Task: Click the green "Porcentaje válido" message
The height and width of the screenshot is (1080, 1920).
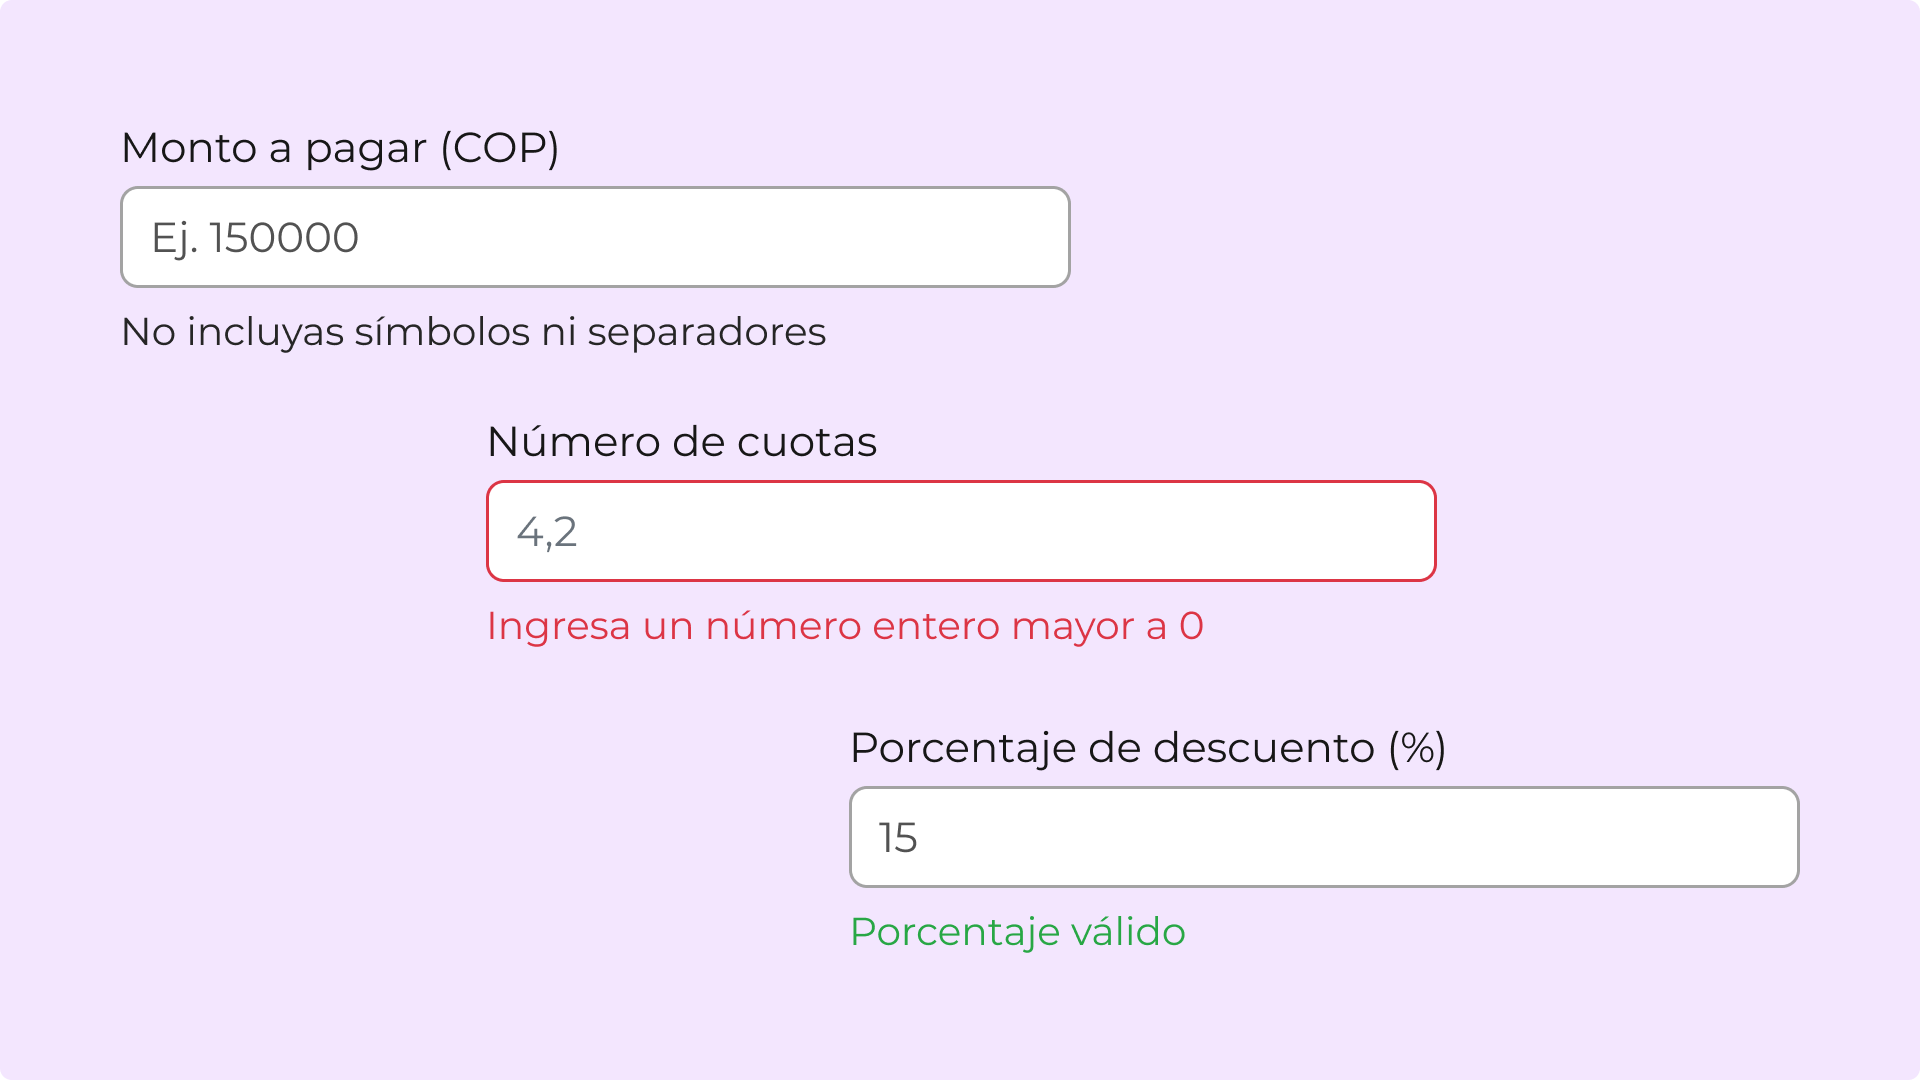Action: pos(1018,932)
